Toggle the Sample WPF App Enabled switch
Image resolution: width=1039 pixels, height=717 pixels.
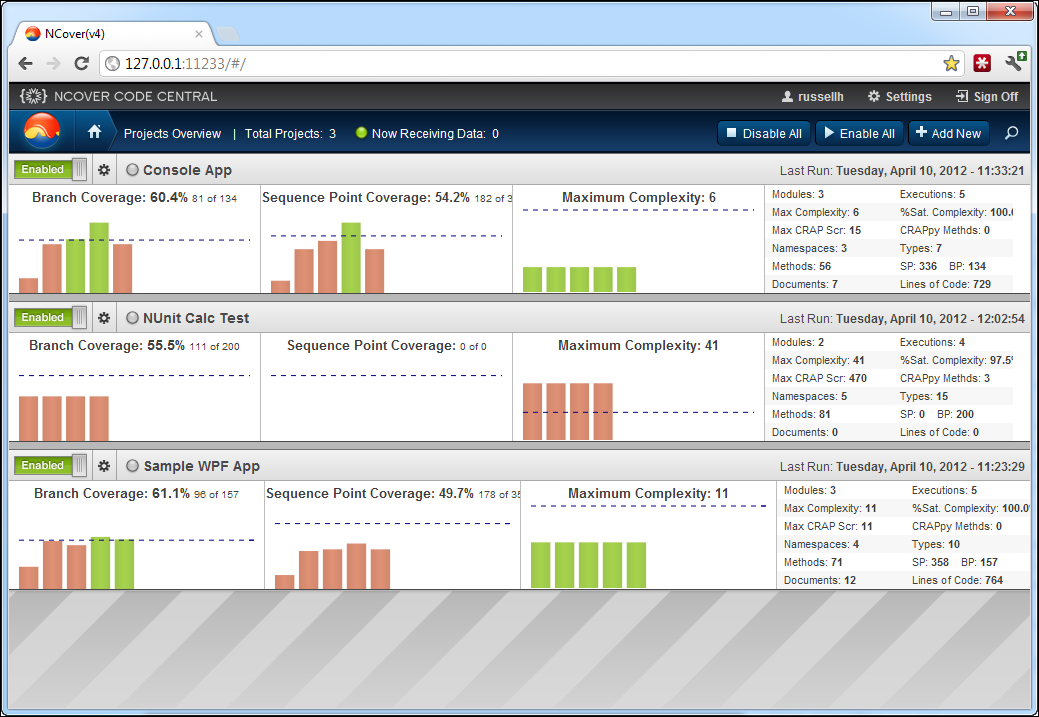[x=50, y=465]
